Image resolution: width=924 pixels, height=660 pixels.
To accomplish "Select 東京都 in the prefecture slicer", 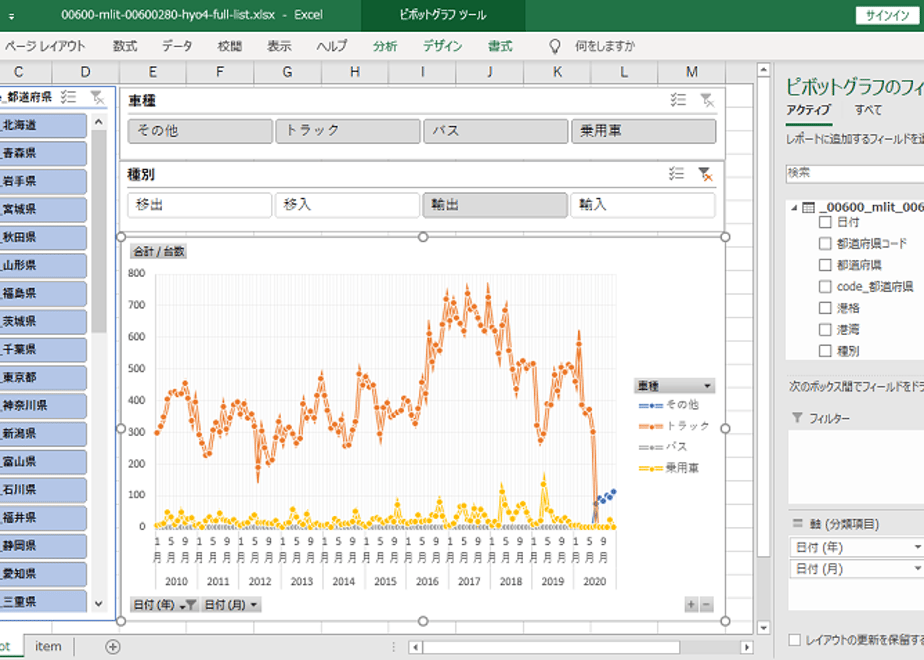I will click(42, 378).
